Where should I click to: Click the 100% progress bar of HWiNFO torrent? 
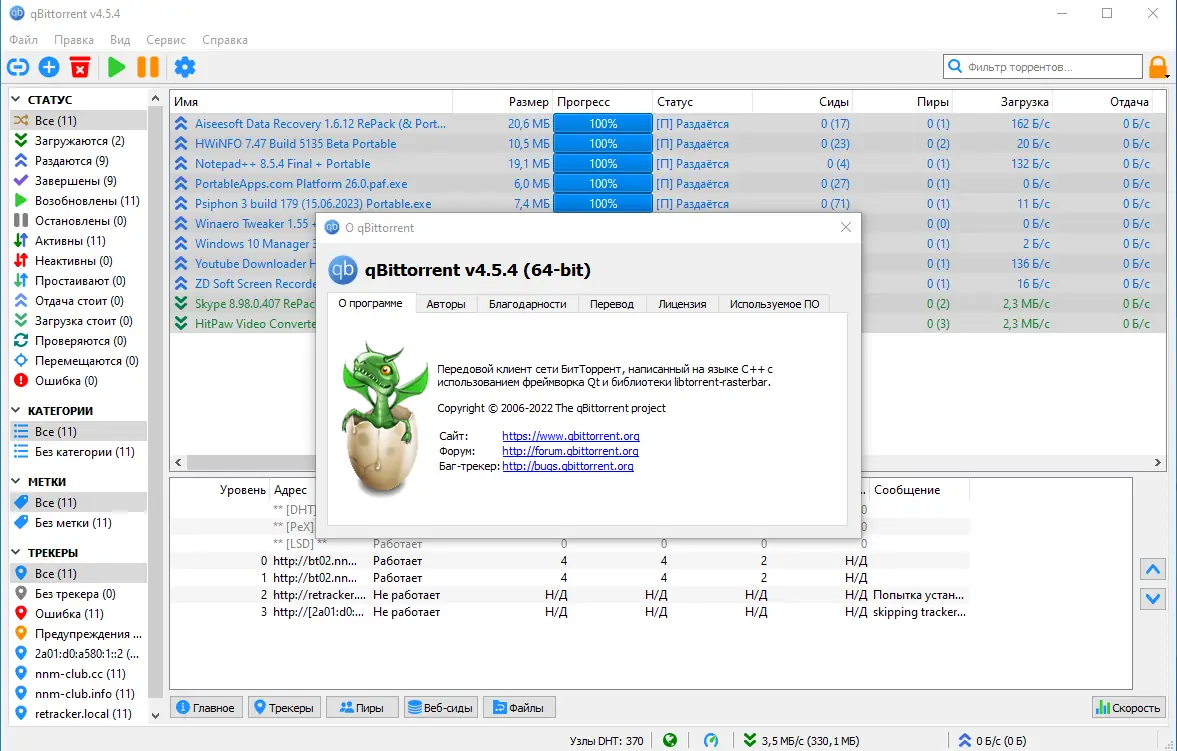click(603, 143)
